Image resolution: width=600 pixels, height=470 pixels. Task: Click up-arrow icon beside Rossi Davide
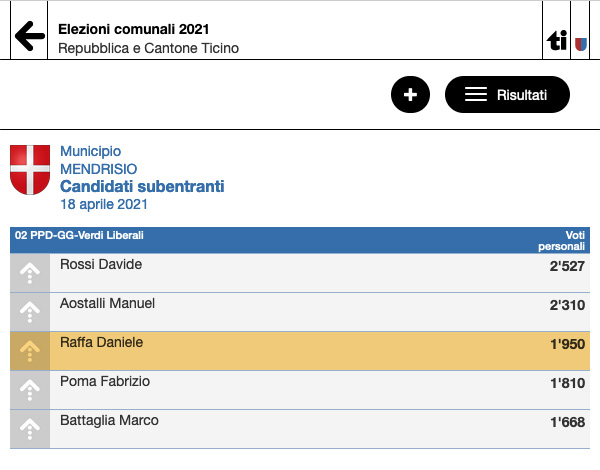[30, 273]
